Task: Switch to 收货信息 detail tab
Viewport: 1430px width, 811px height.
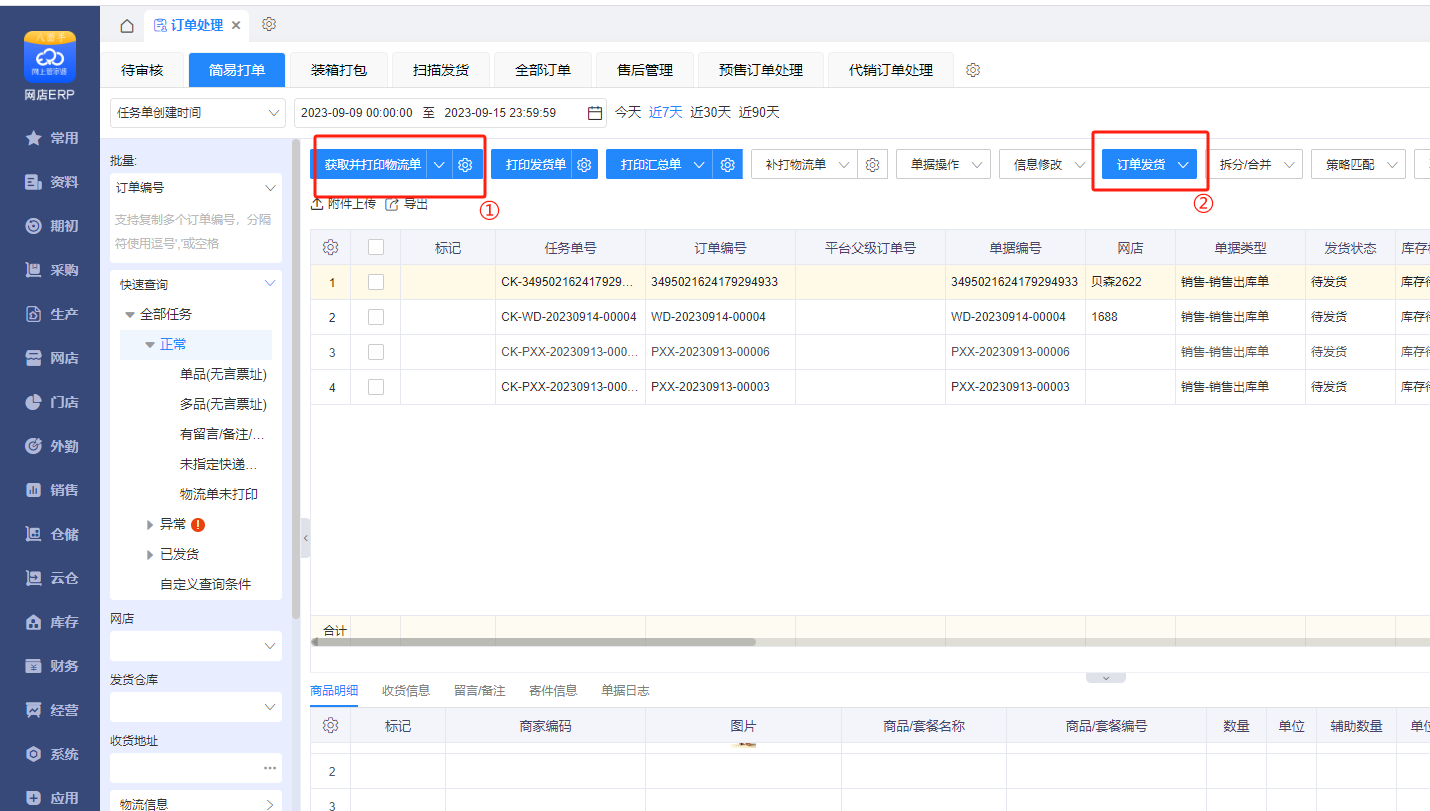Action: tap(406, 690)
